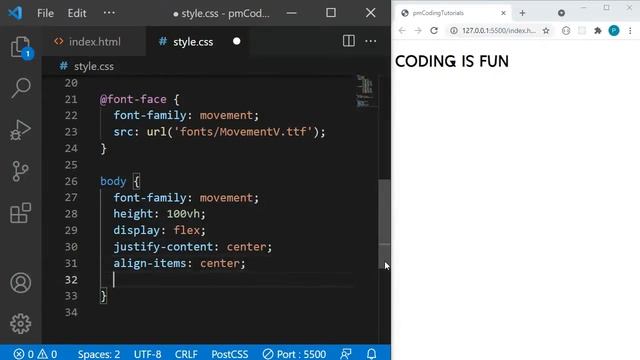Click align-items: center line

pyautogui.click(x=179, y=263)
